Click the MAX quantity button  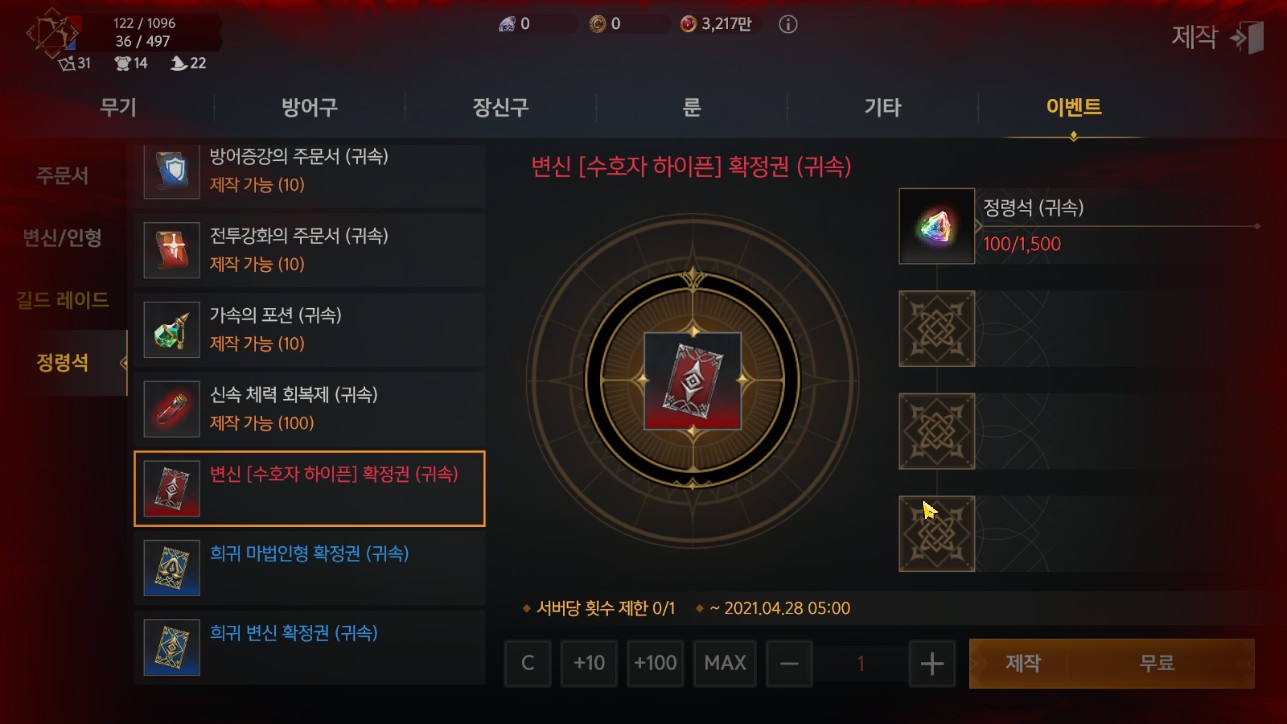[x=725, y=664]
